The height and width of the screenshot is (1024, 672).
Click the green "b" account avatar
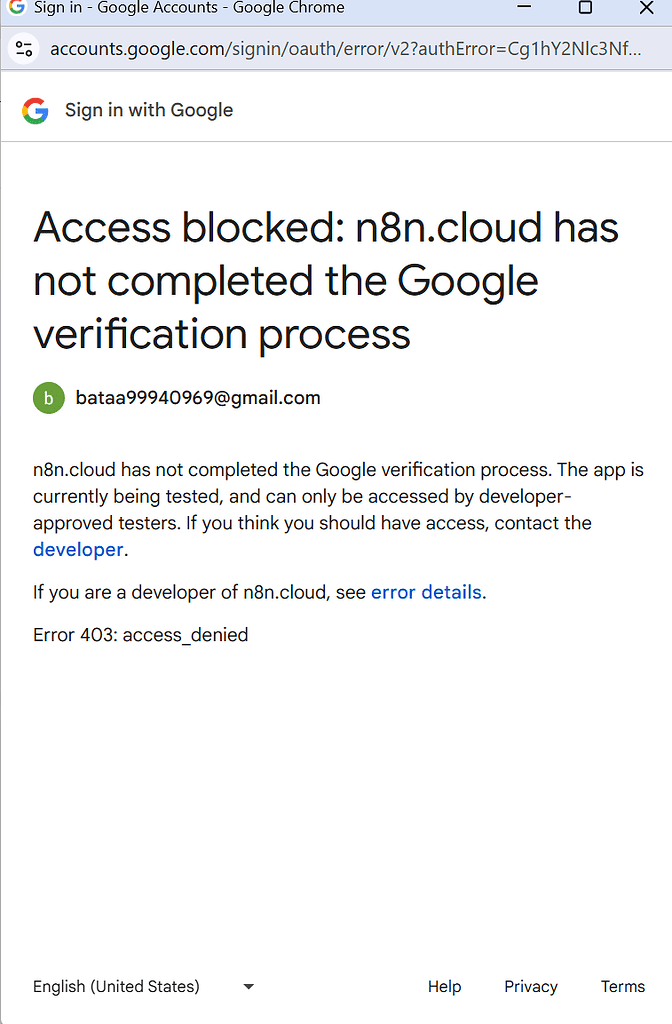48,397
